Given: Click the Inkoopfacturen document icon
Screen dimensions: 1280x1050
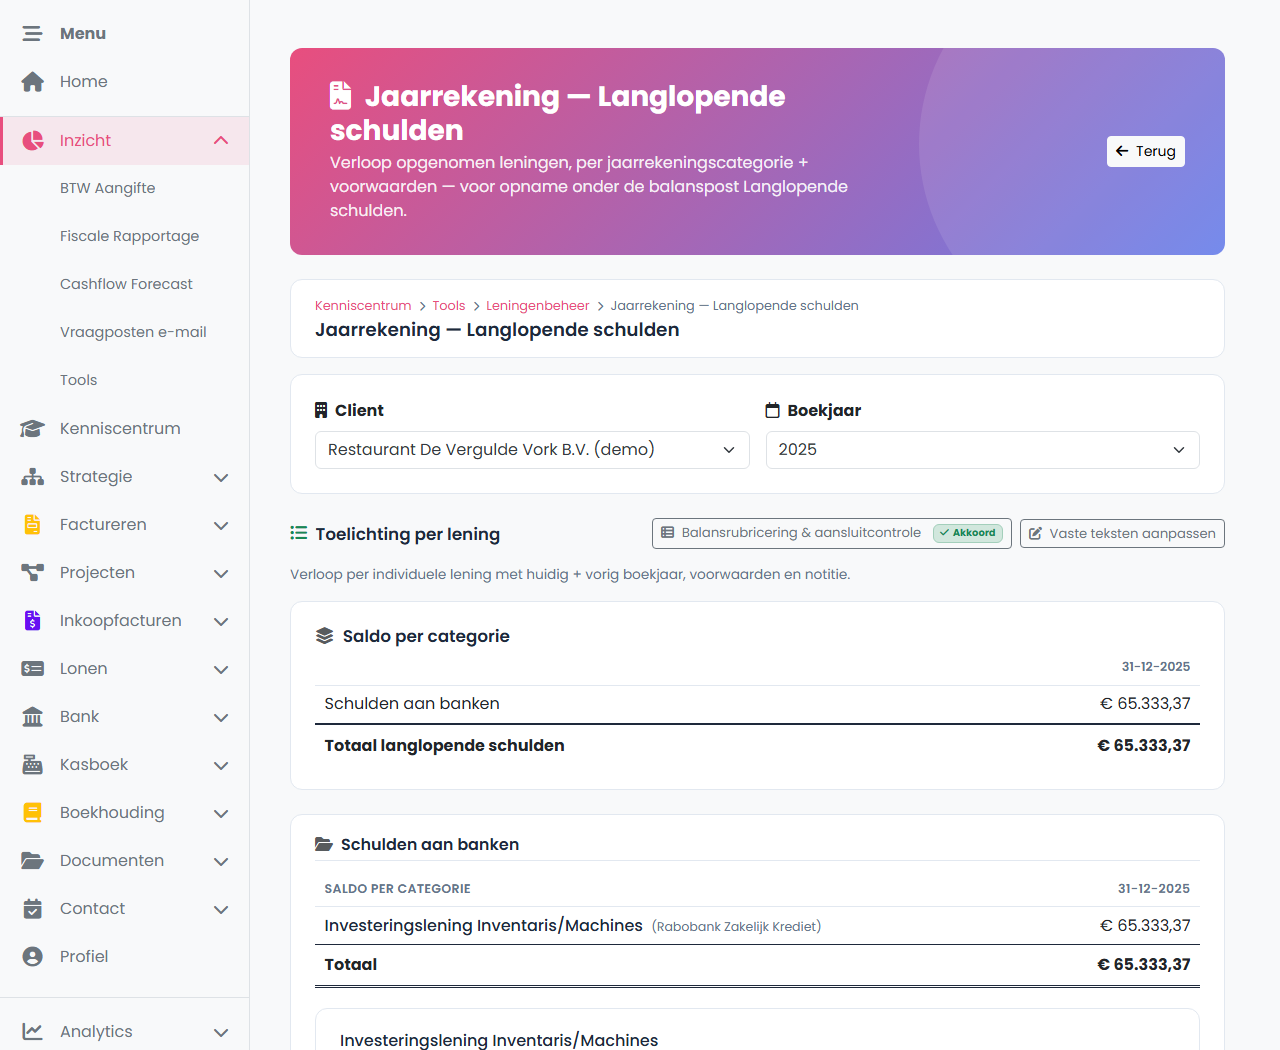Looking at the screenshot, I should click(33, 621).
